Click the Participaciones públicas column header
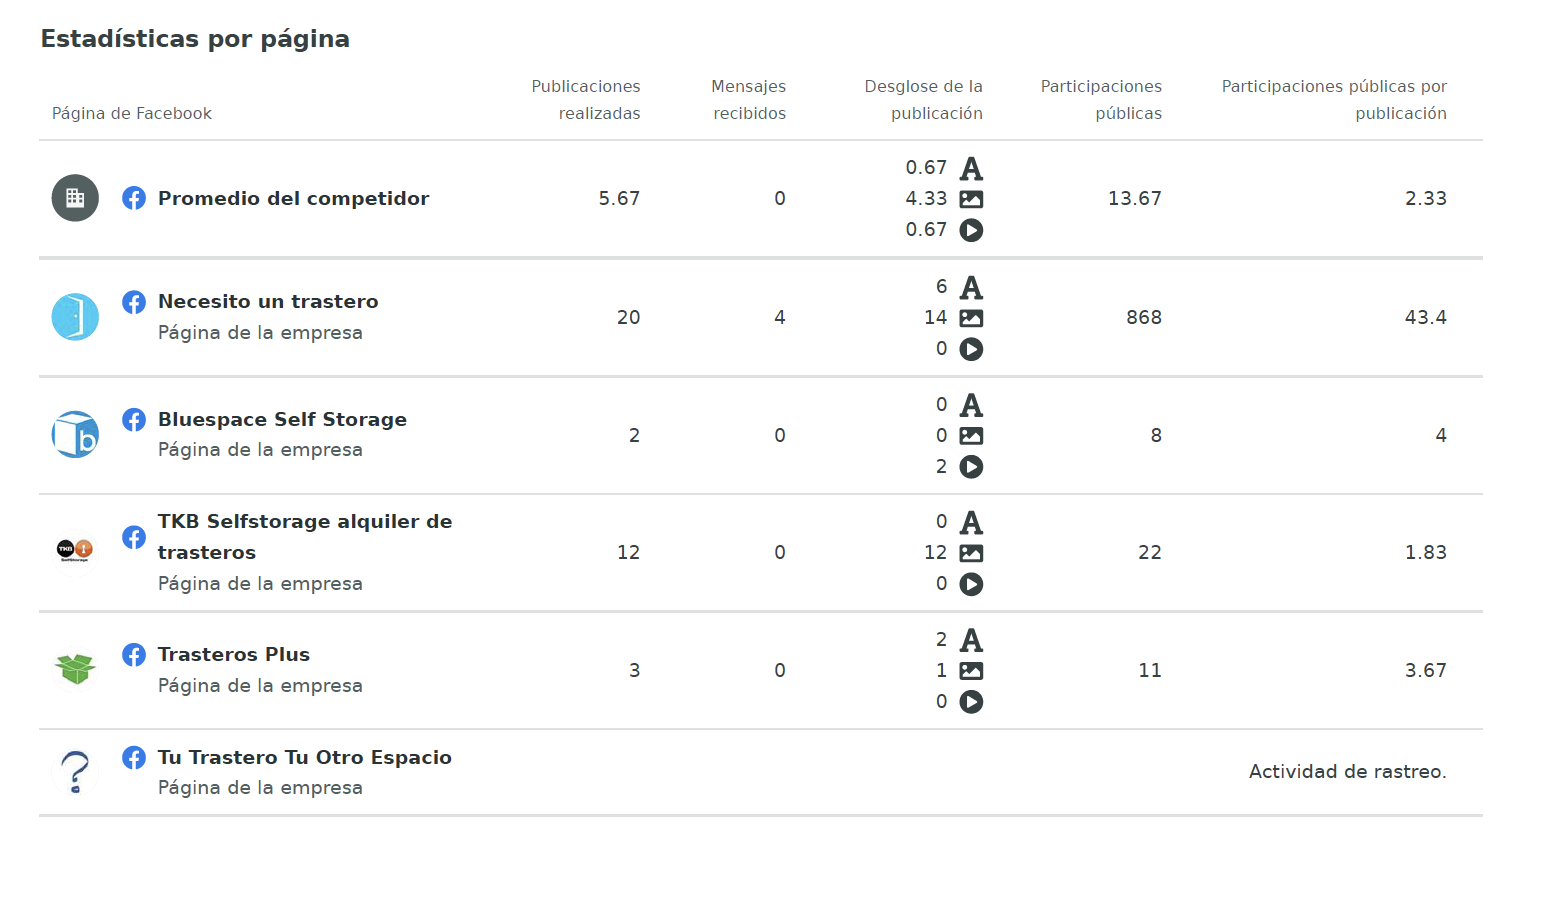The height and width of the screenshot is (914, 1544). pos(1101,100)
